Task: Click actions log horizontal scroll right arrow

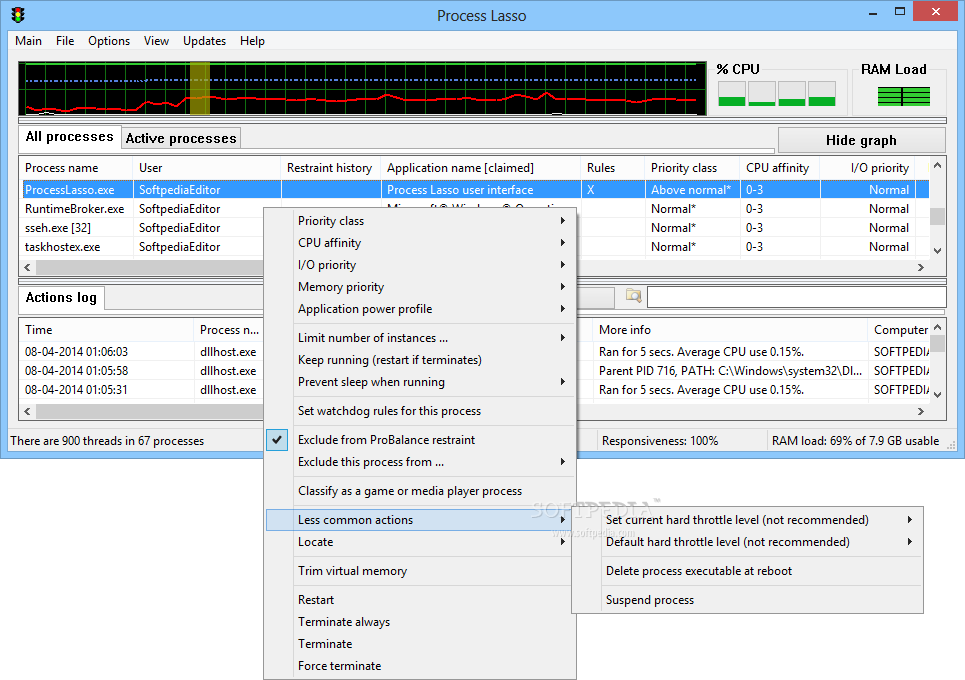Action: coord(921,412)
